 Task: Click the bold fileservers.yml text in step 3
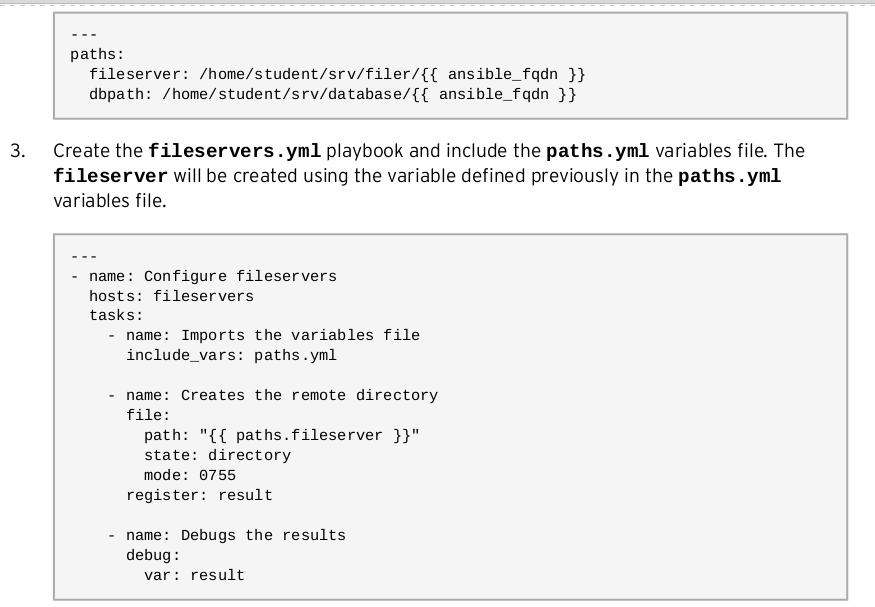(234, 152)
